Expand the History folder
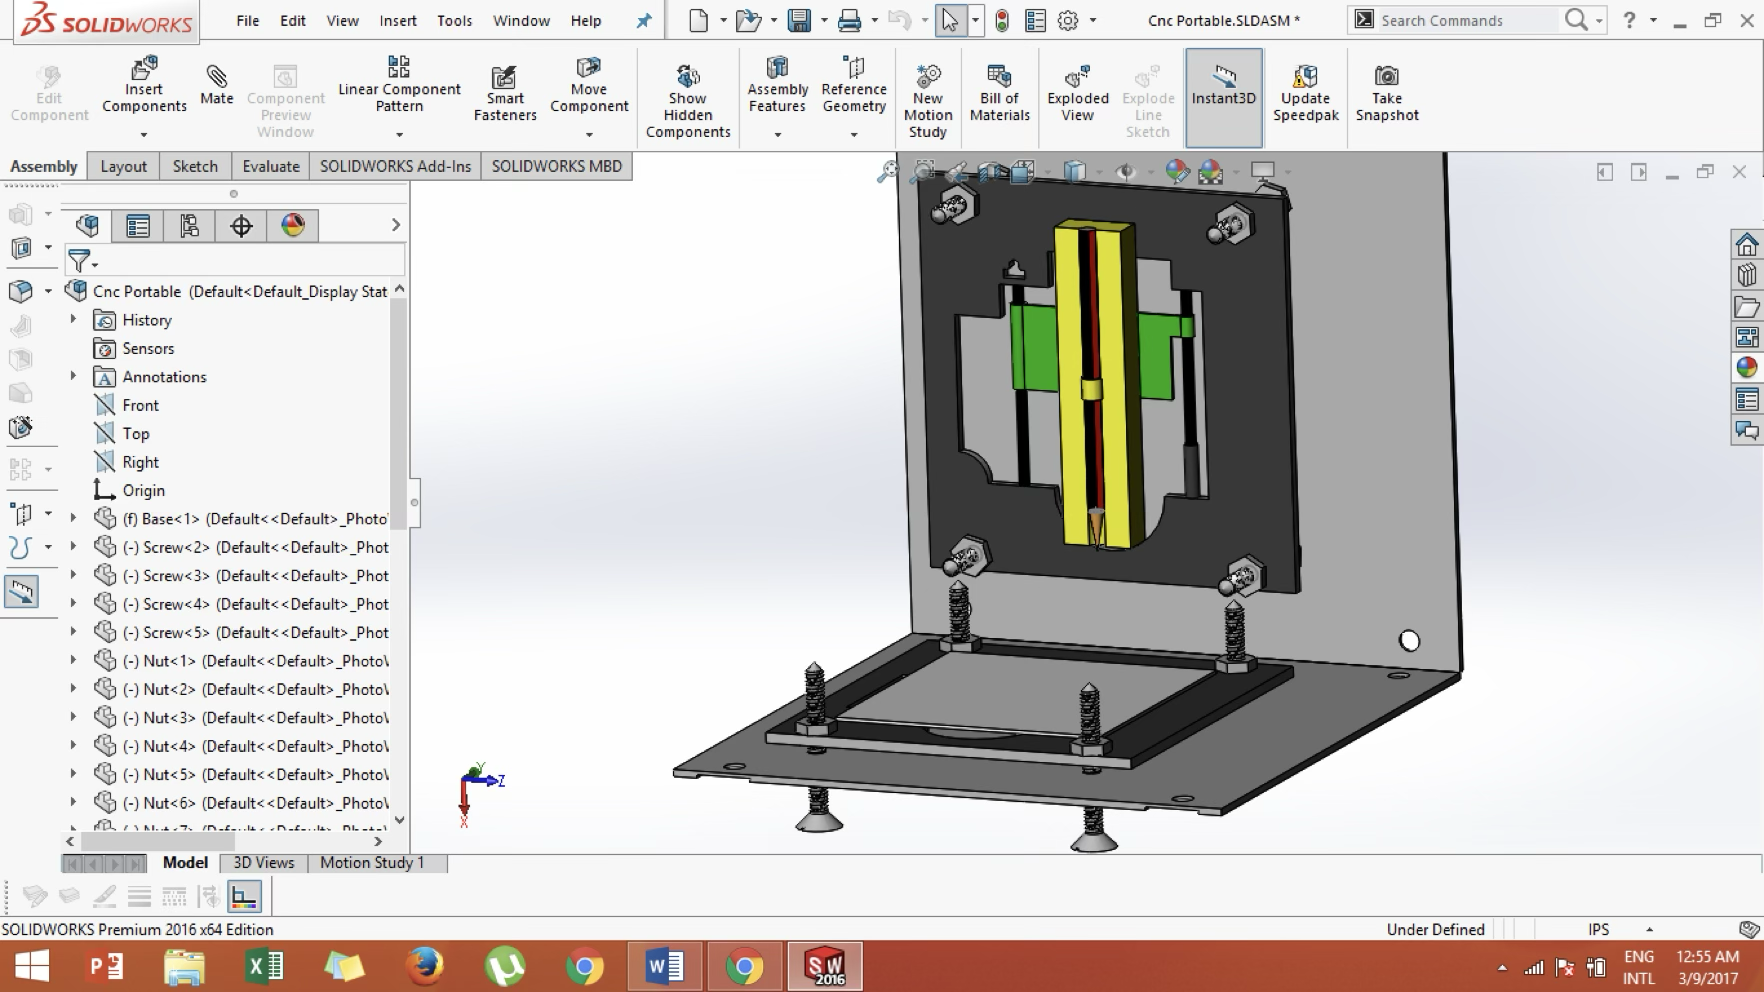 click(x=72, y=319)
